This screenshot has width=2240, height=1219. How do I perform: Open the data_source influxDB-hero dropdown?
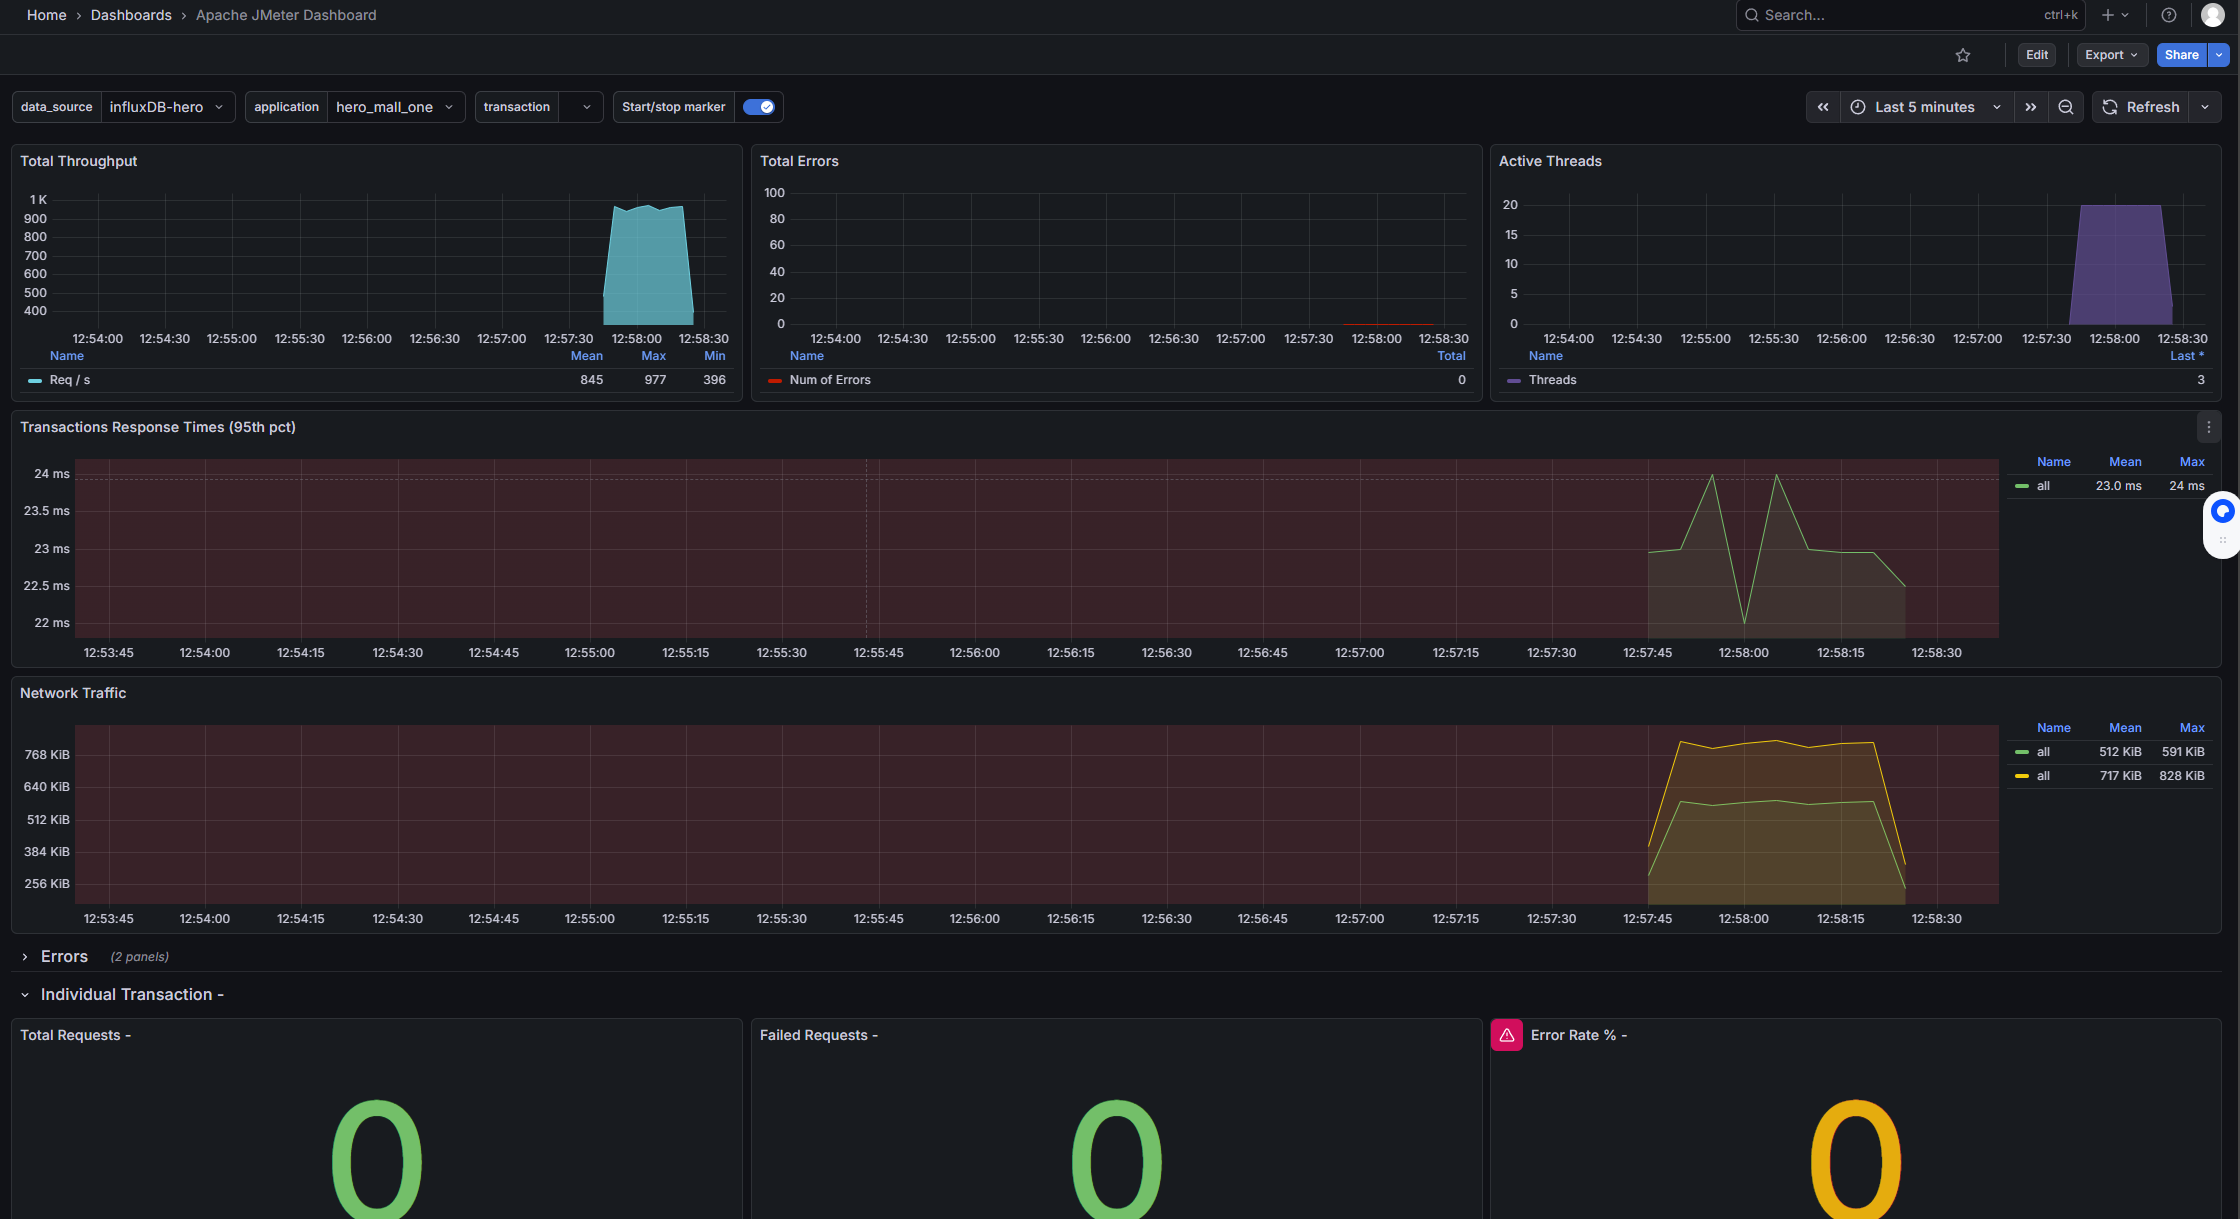pos(167,107)
